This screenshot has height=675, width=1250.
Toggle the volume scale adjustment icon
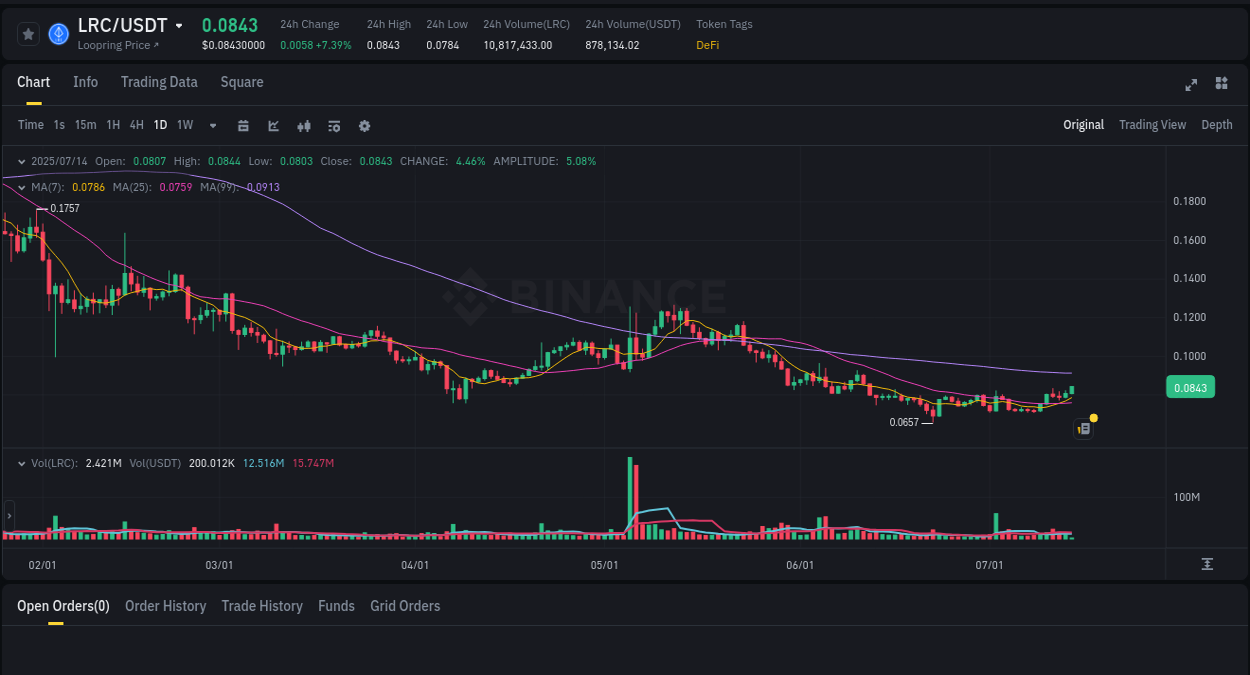1209,565
